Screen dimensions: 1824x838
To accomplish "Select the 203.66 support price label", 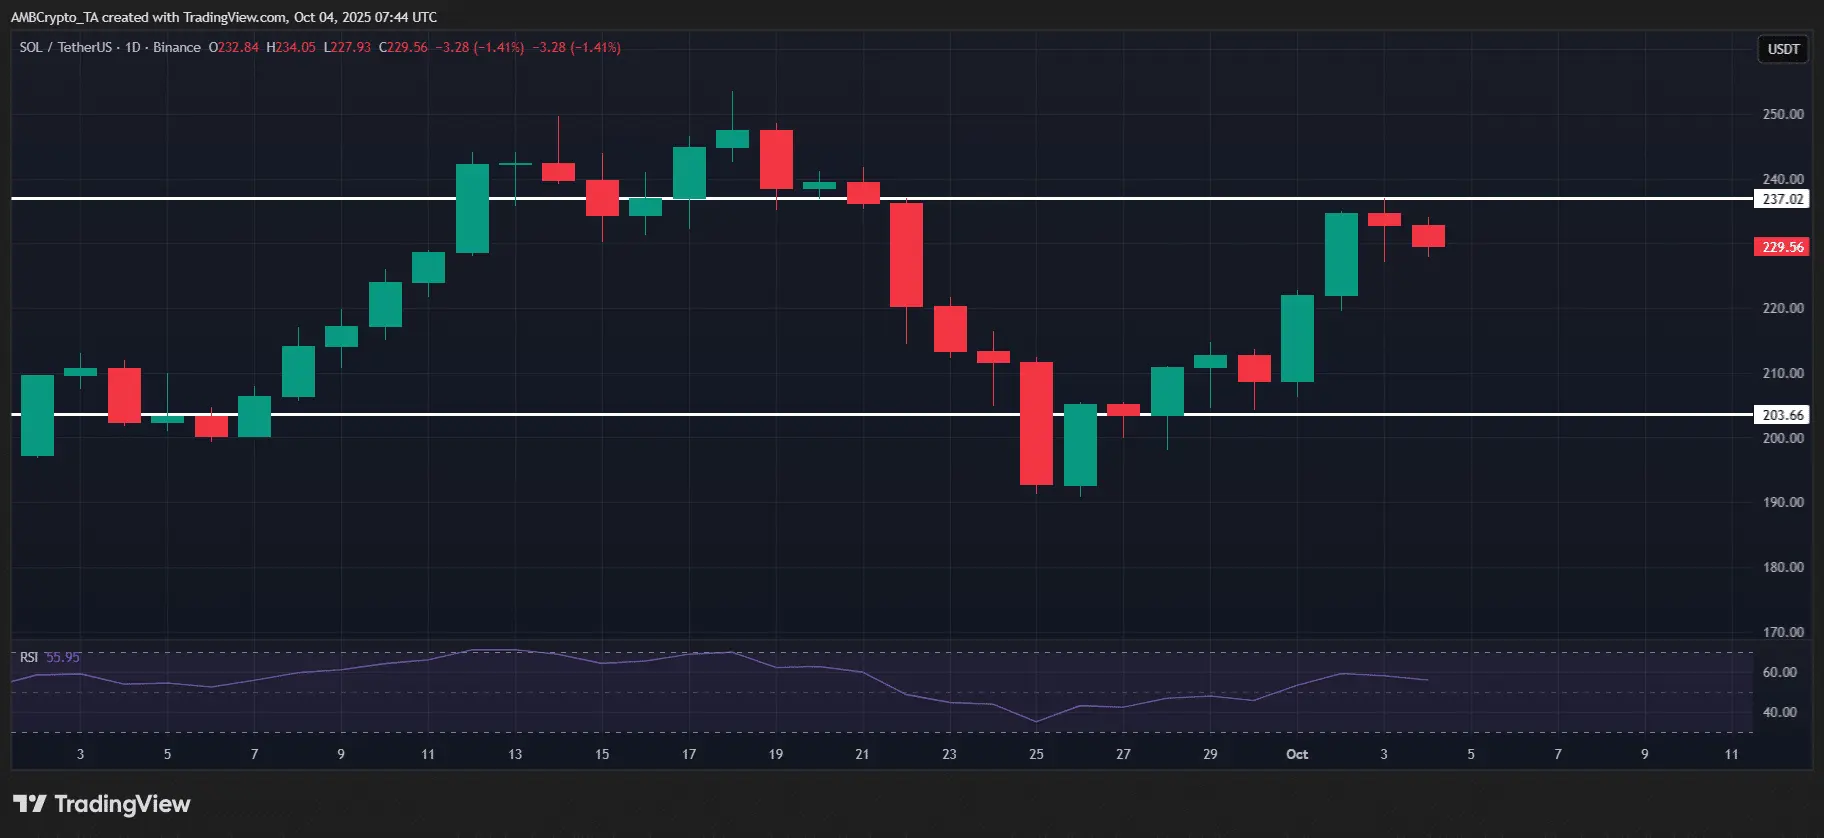I will (1782, 415).
